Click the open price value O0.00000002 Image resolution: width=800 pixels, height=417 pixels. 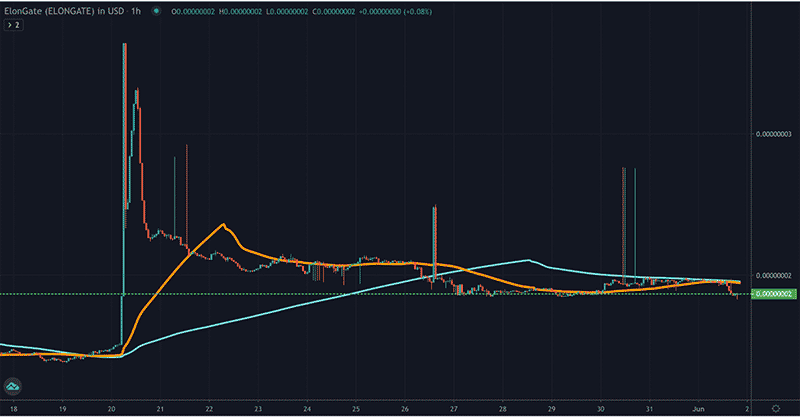(193, 11)
